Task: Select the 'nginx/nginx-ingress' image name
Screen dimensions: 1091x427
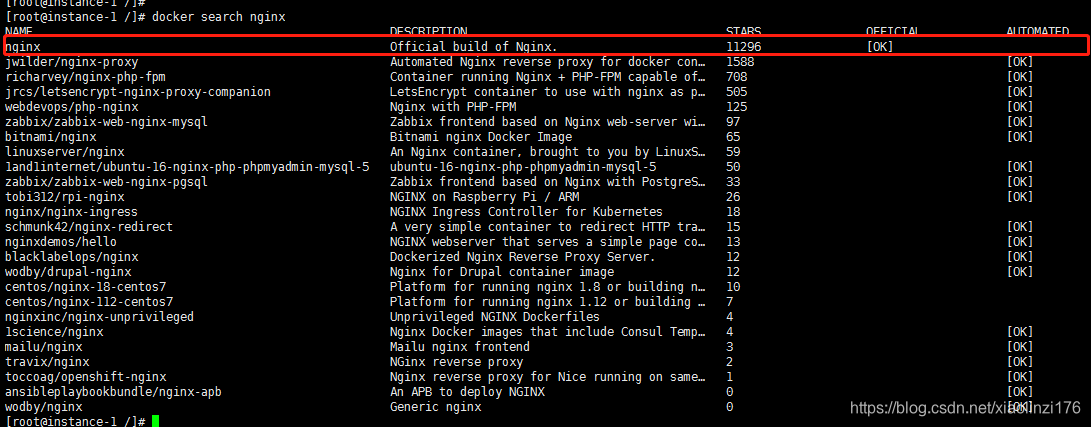Action: [x=72, y=211]
